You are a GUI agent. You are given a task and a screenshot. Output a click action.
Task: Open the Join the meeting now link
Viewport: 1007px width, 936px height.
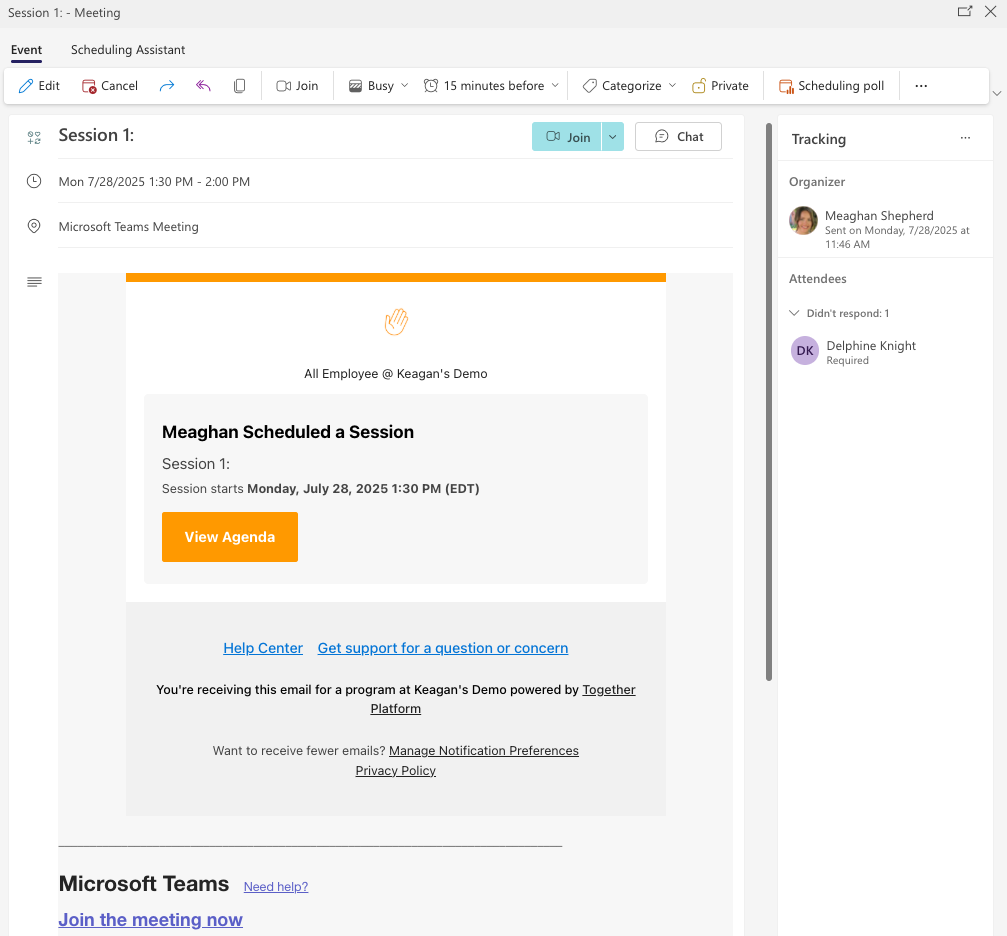pyautogui.click(x=151, y=920)
